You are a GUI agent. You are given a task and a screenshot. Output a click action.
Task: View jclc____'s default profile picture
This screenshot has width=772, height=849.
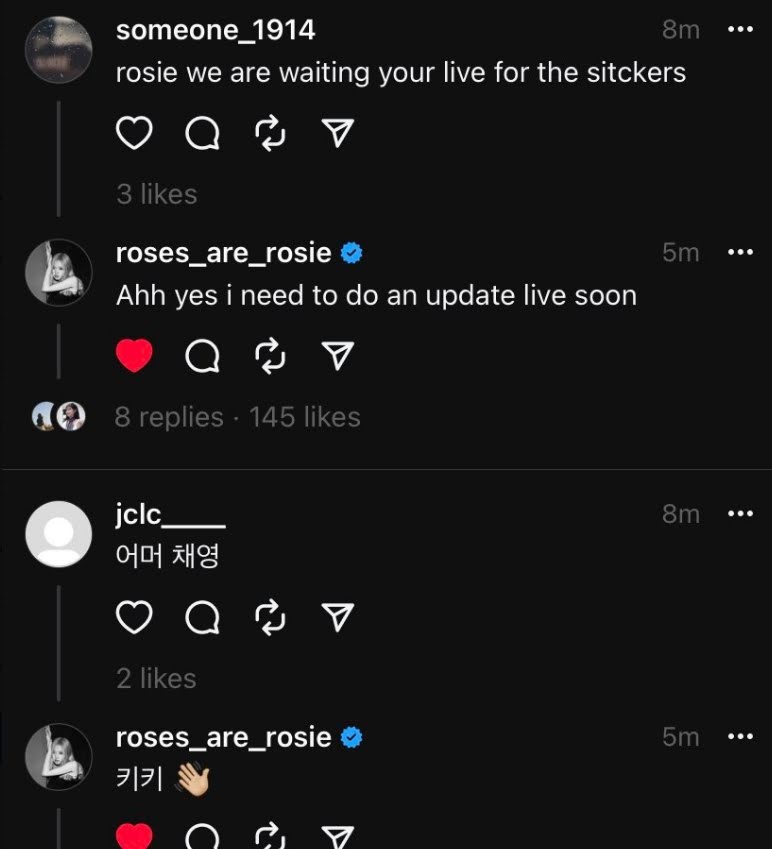click(x=58, y=534)
